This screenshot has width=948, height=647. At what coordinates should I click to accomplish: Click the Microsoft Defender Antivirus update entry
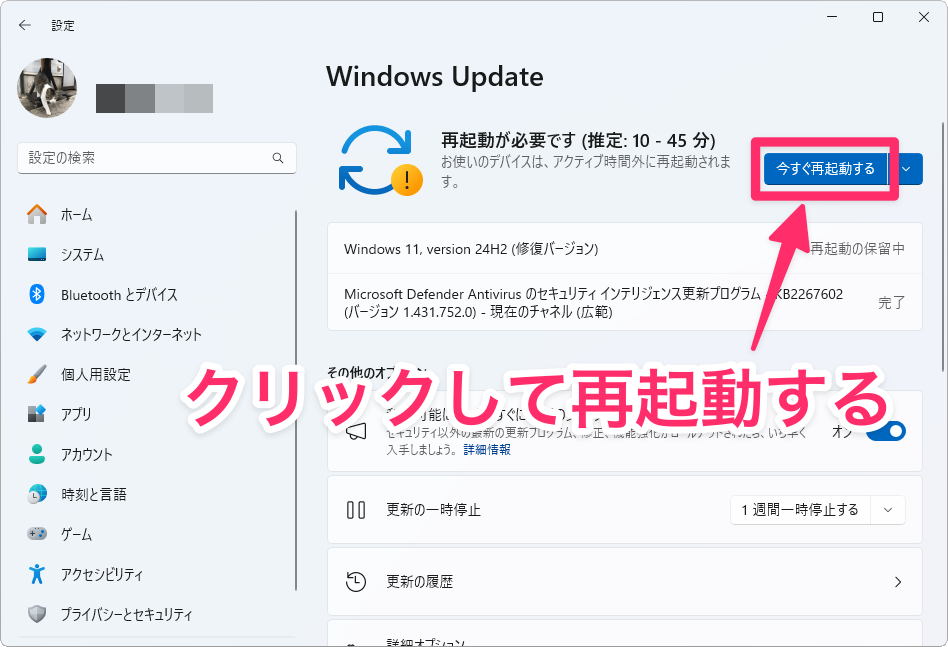(625, 302)
